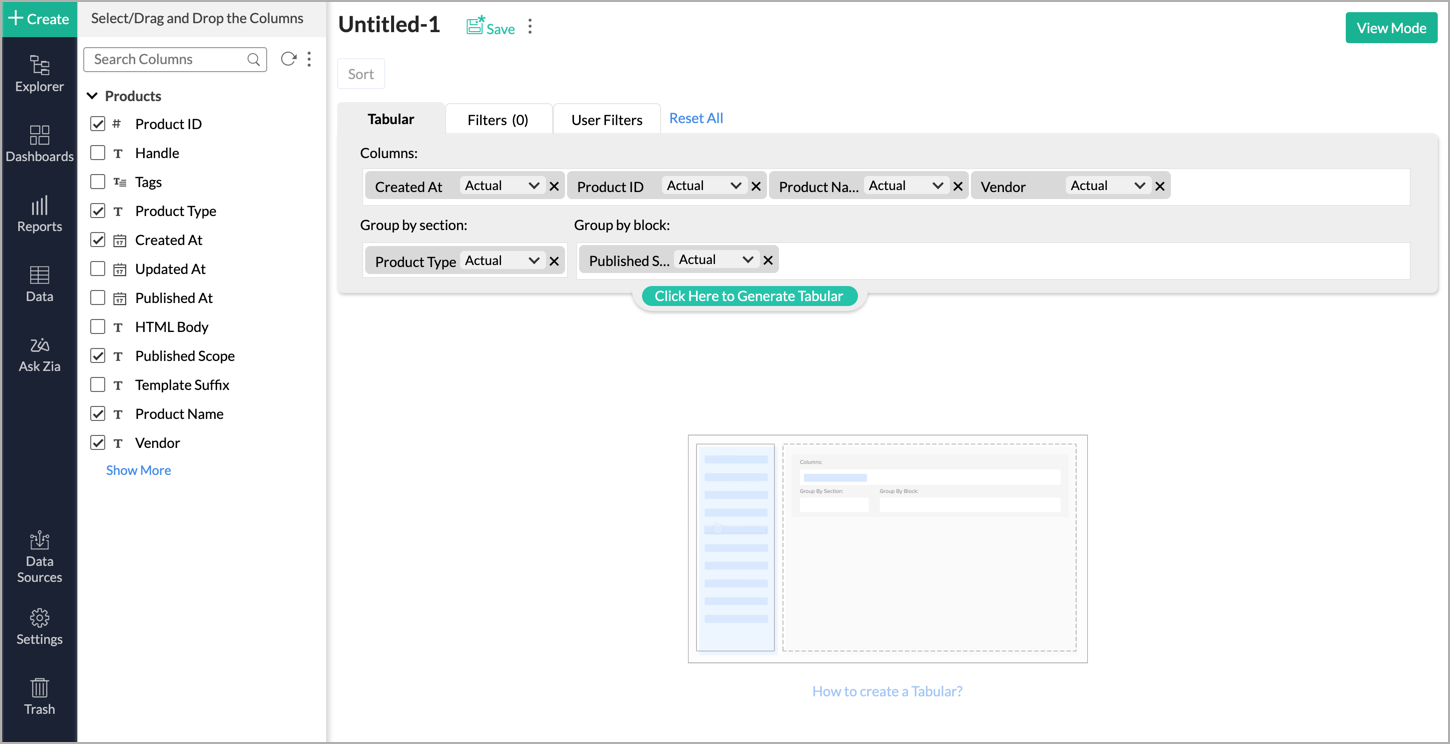The width and height of the screenshot is (1450, 744).
Task: Collapse the Products table tree
Action: coord(93,96)
